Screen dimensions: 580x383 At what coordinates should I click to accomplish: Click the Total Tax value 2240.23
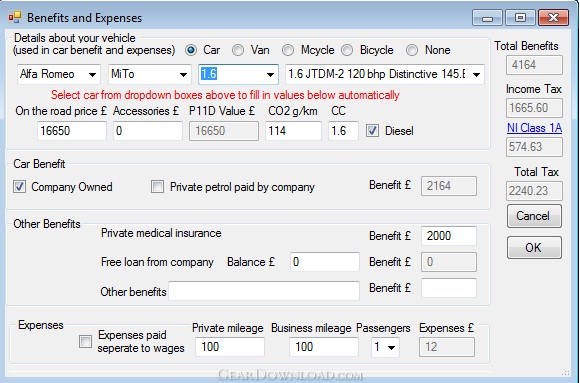point(535,191)
